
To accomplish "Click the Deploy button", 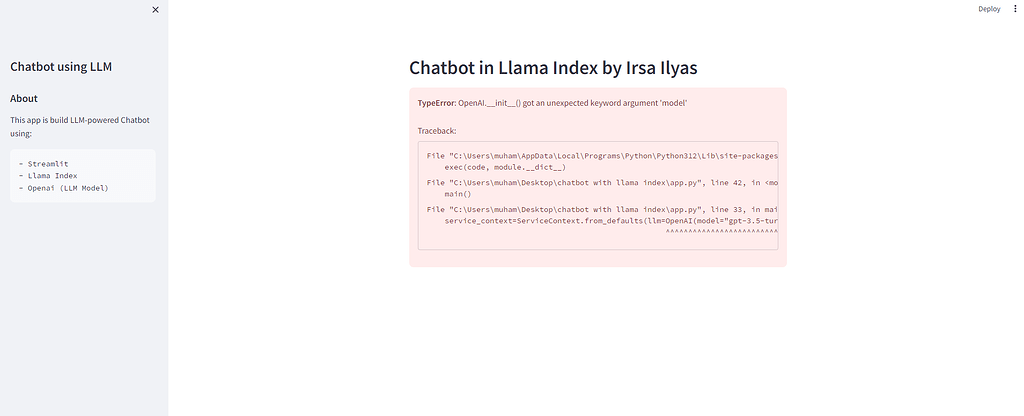I will tap(989, 9).
